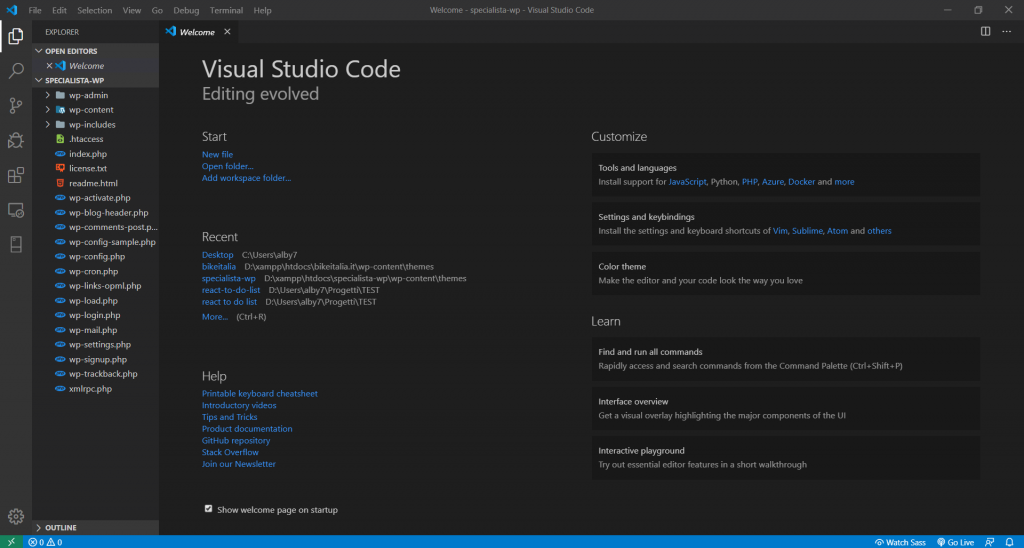Open the Source Control view
This screenshot has width=1024, height=548.
pyautogui.click(x=16, y=105)
